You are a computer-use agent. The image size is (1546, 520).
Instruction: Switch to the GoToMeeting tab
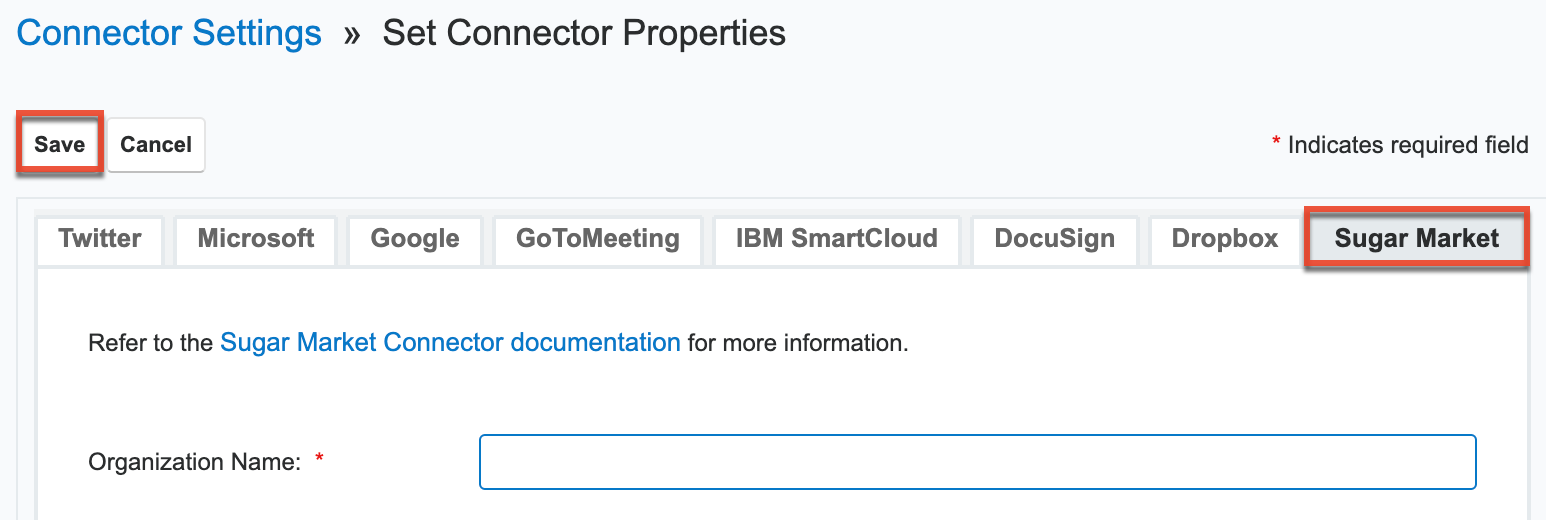[598, 239]
